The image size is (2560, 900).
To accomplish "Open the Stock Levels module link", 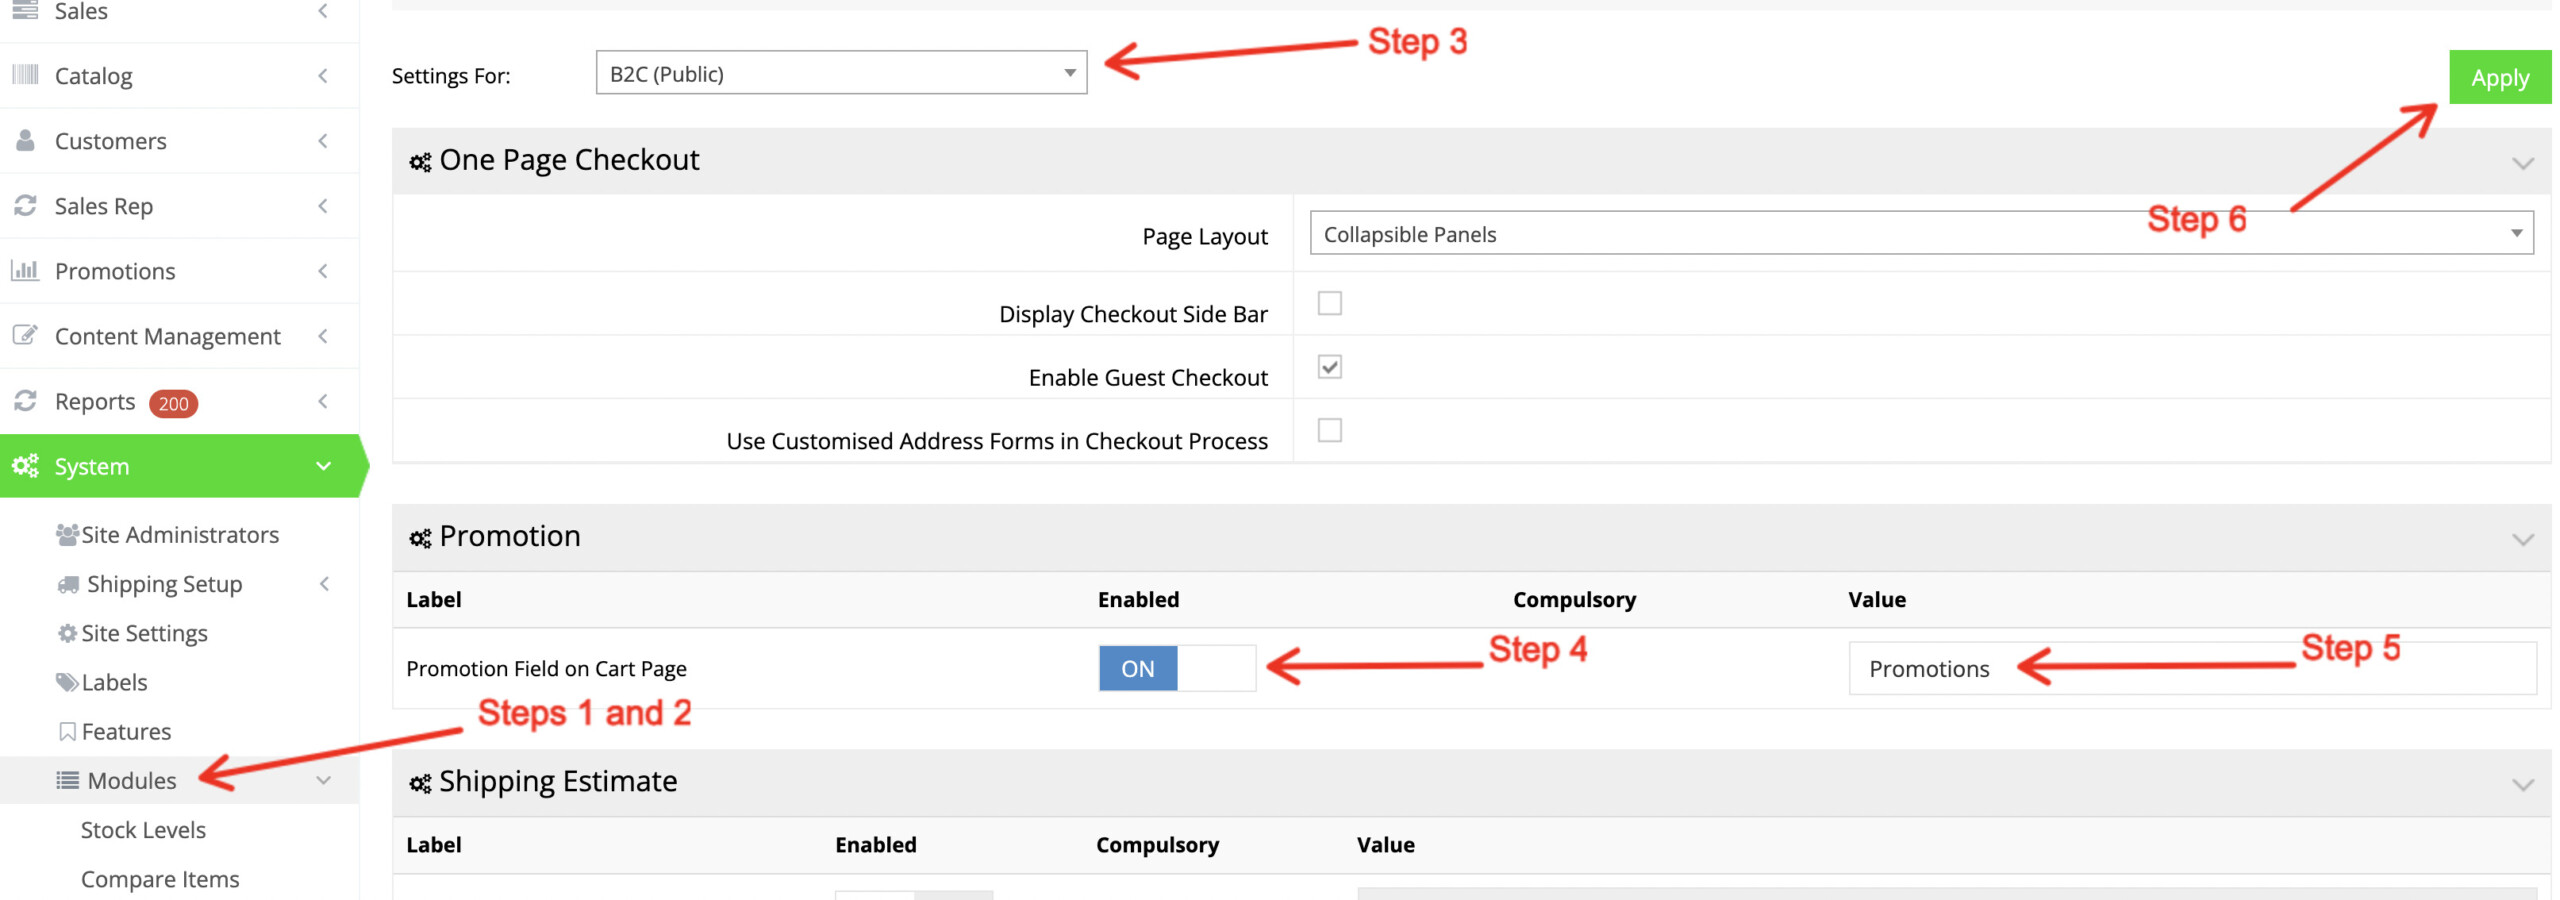I will [143, 830].
